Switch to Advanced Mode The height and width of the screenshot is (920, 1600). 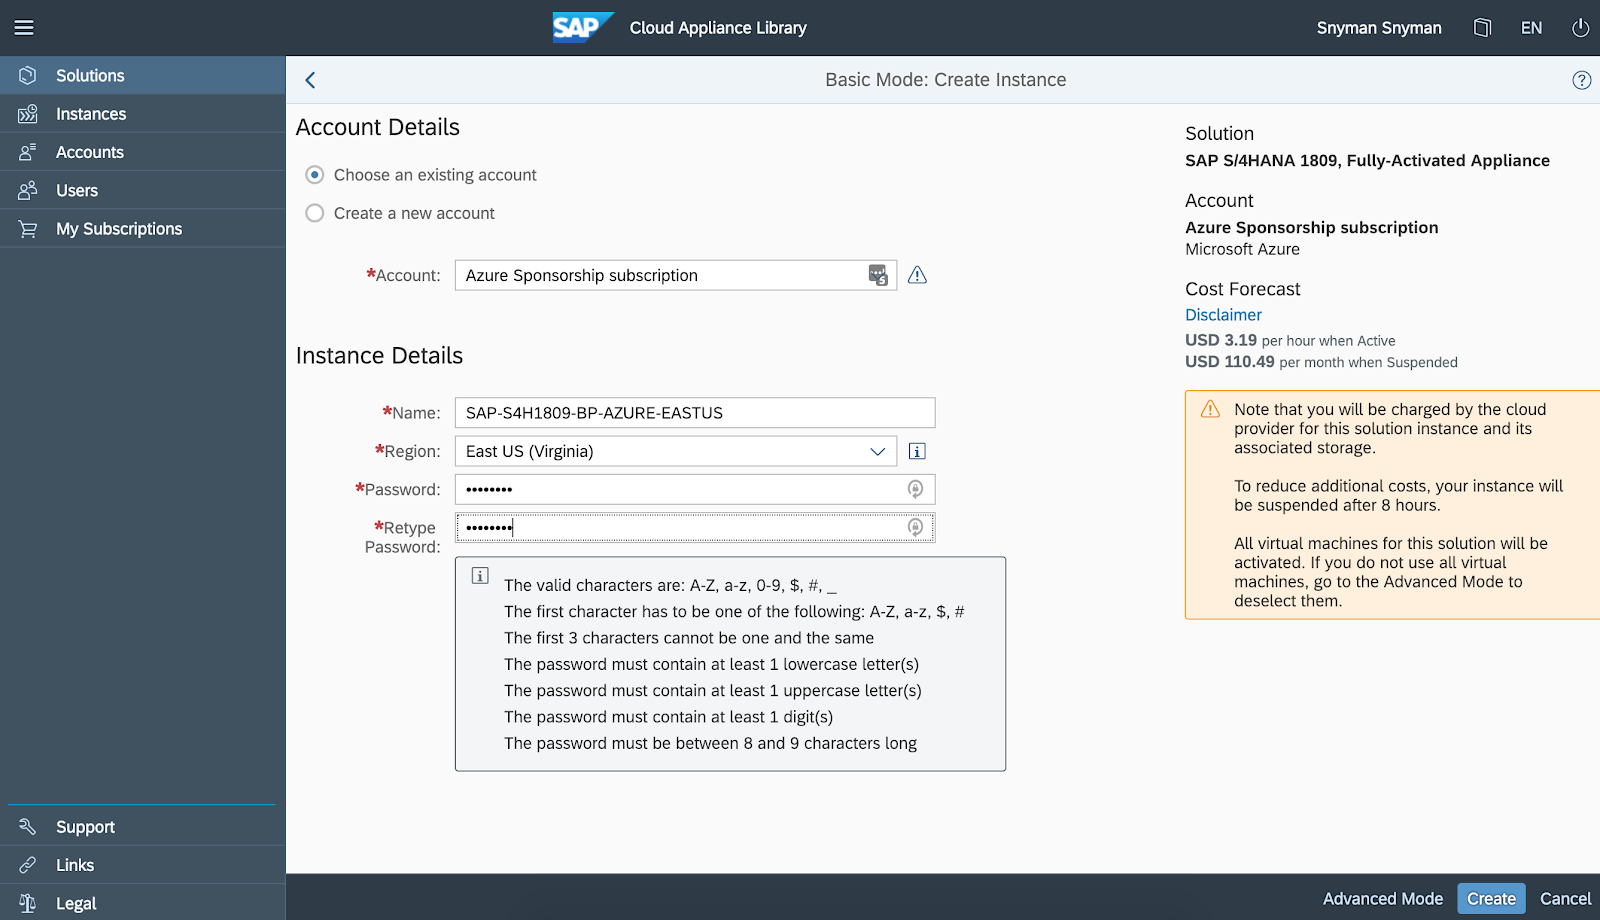click(x=1382, y=898)
